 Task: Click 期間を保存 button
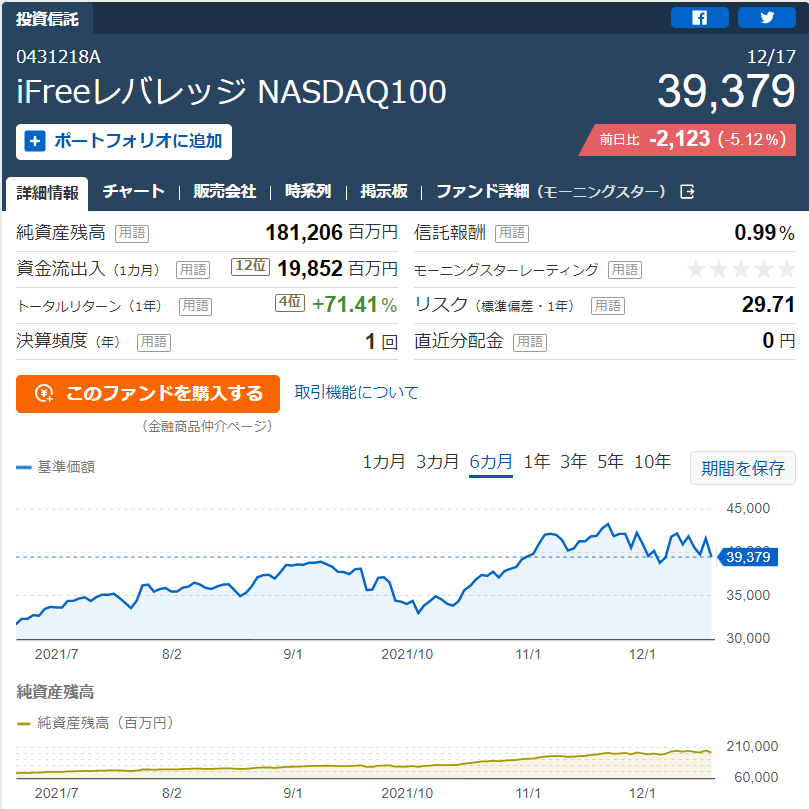coord(743,468)
